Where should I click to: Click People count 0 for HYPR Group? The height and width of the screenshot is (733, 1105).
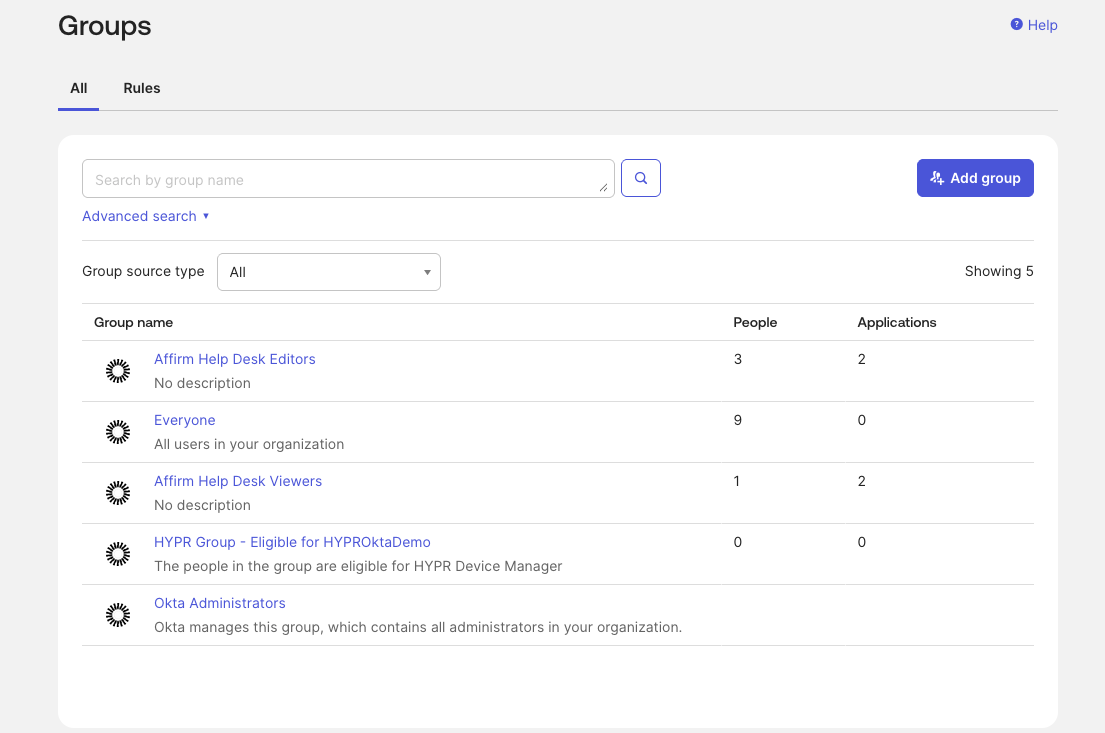[x=737, y=542]
